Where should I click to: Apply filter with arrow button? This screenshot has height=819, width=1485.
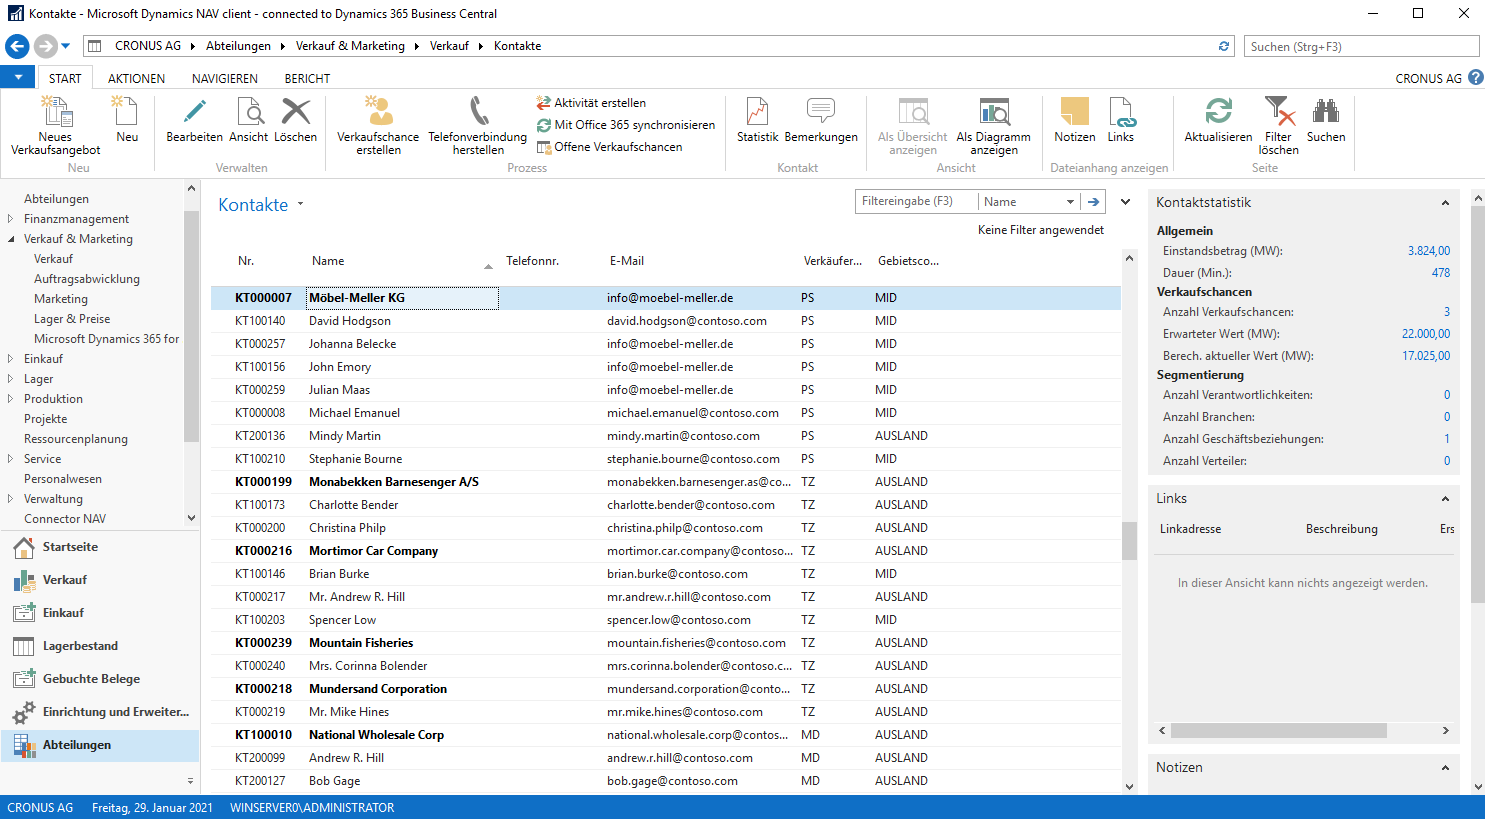click(x=1094, y=202)
